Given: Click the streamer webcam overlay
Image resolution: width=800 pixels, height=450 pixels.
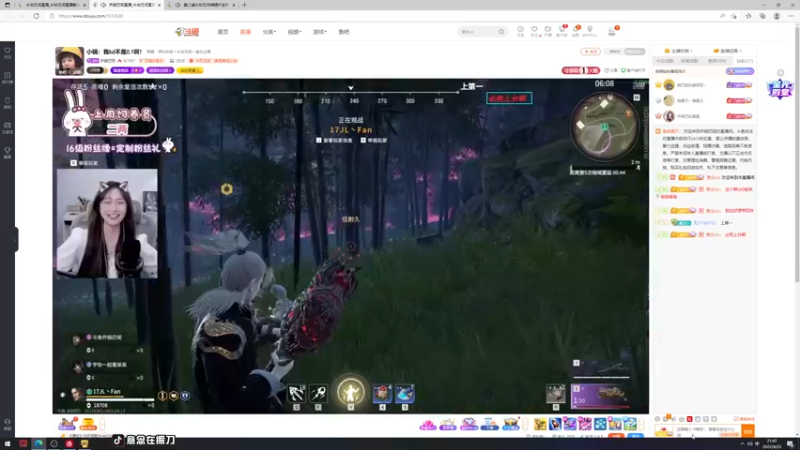Looking at the screenshot, I should [x=107, y=223].
